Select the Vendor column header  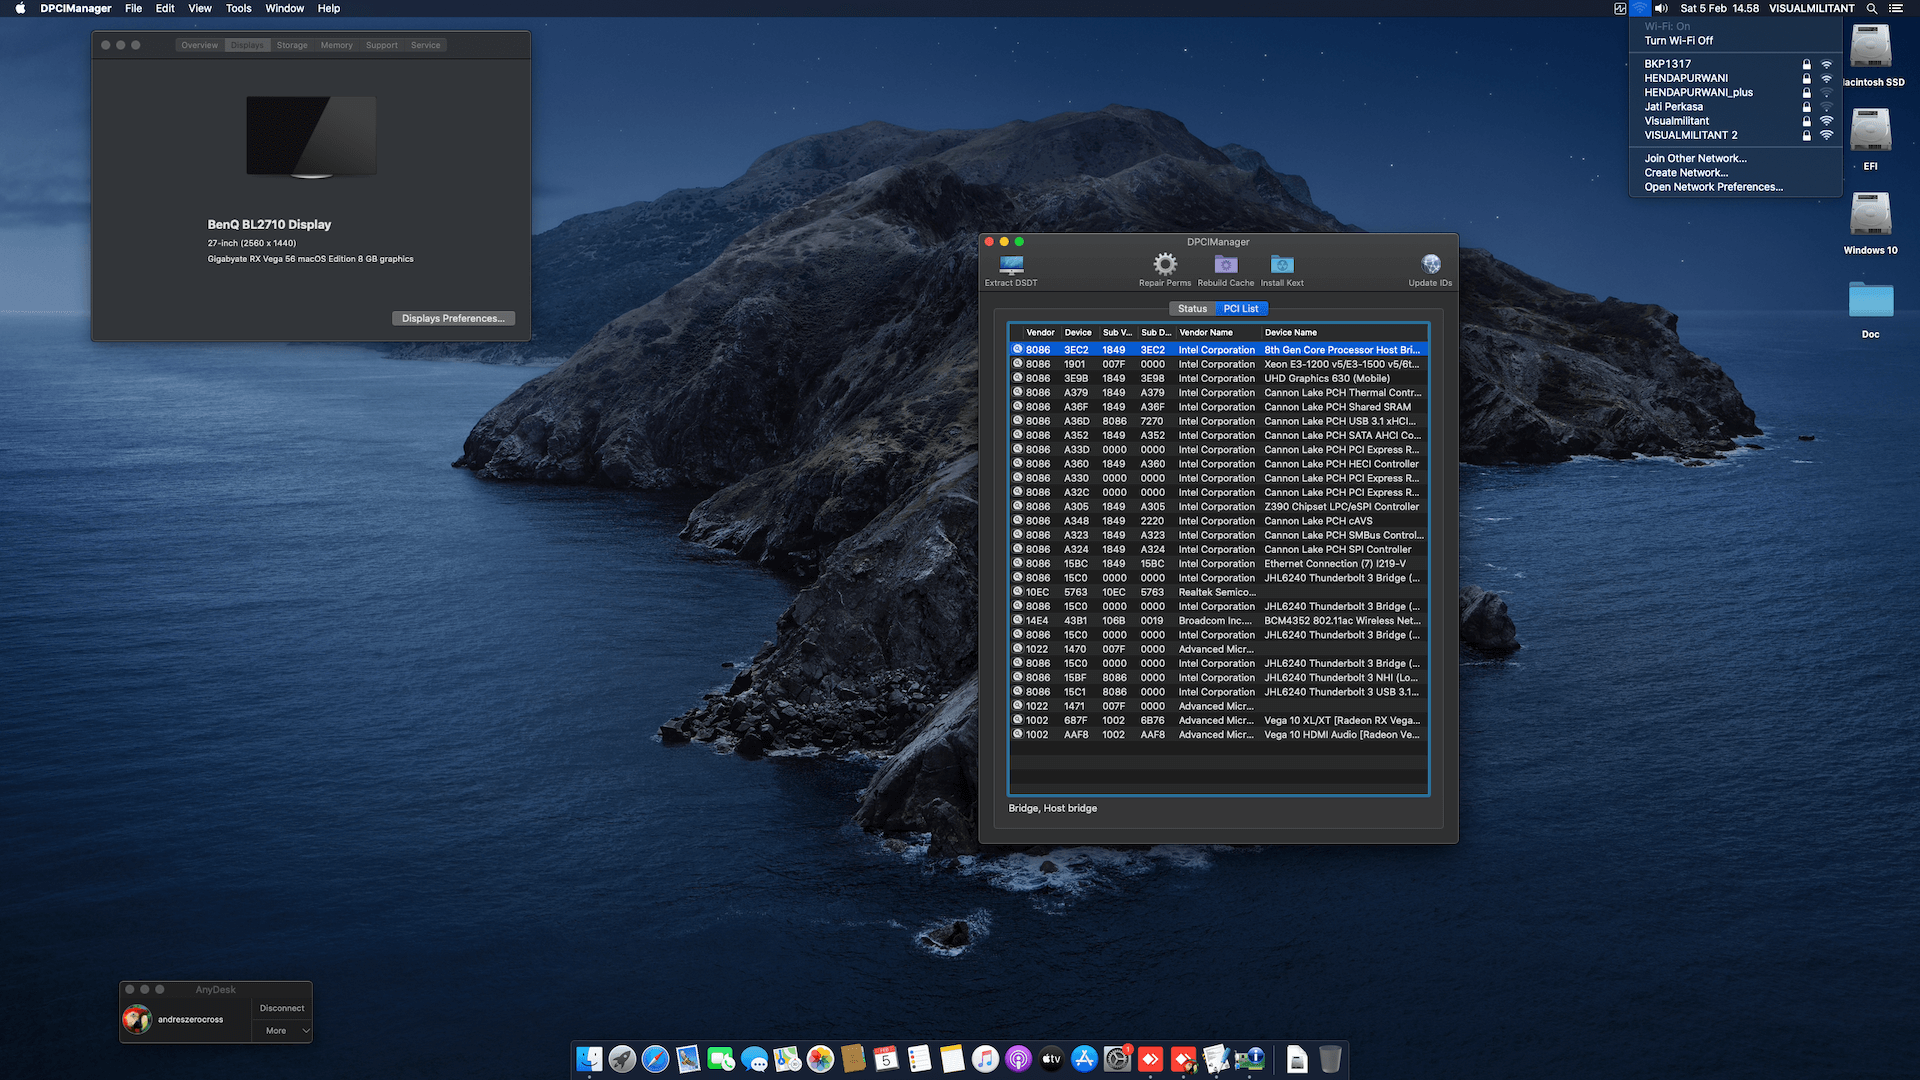pos(1040,332)
